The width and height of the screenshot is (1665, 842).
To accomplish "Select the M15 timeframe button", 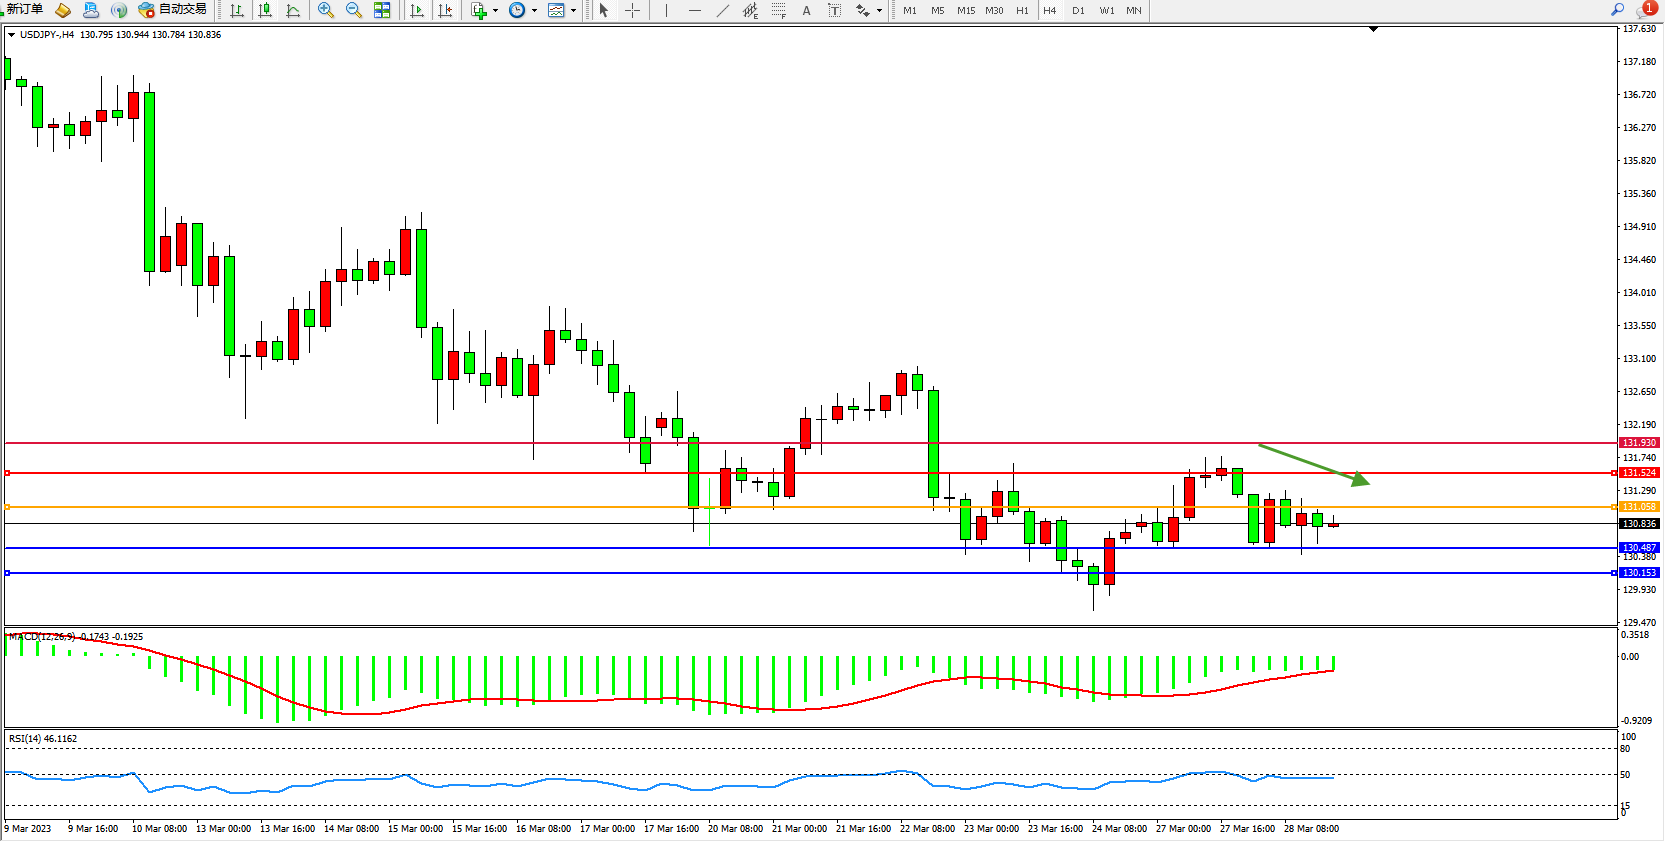I will tap(965, 10).
